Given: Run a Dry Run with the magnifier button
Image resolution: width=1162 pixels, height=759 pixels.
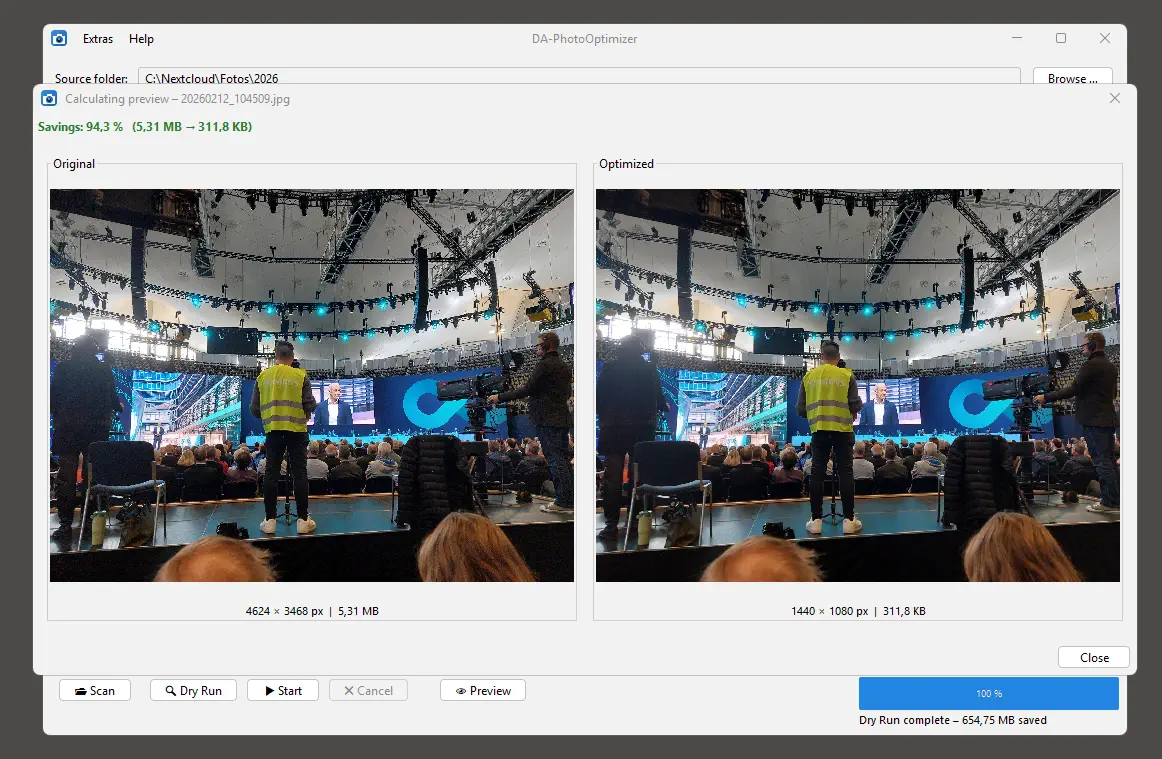Looking at the screenshot, I should 193,690.
